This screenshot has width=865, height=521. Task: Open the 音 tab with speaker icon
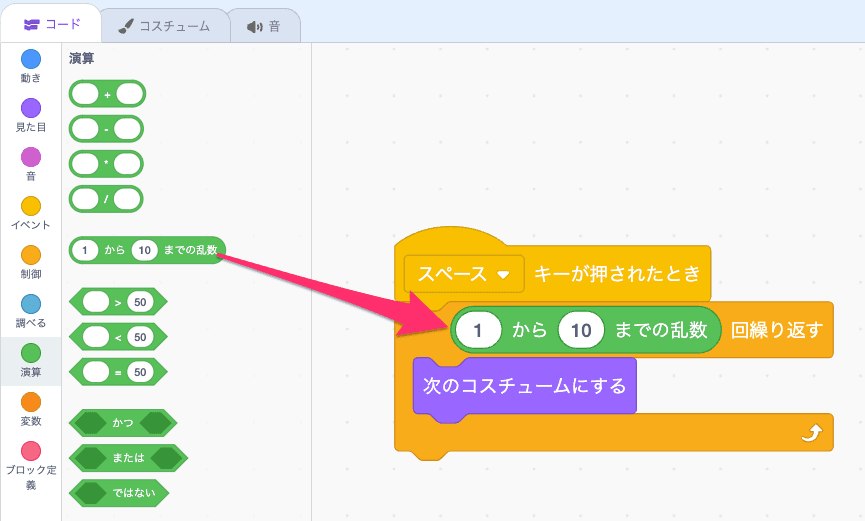pos(264,26)
